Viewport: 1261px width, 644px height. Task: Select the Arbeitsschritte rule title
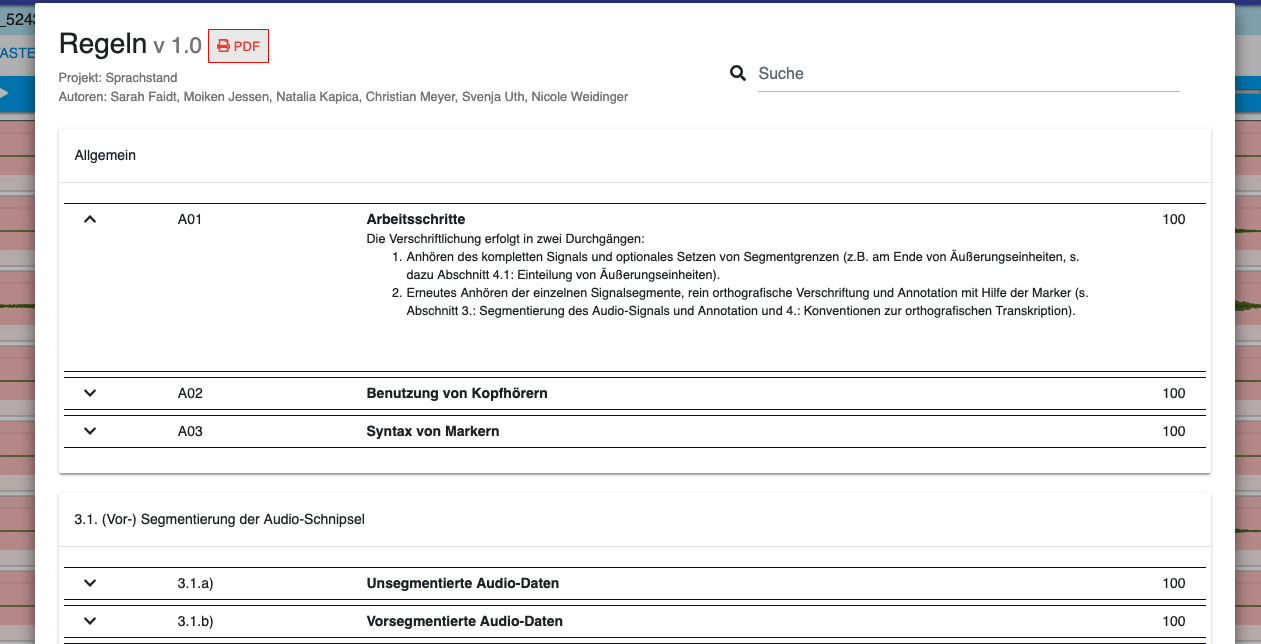point(416,219)
